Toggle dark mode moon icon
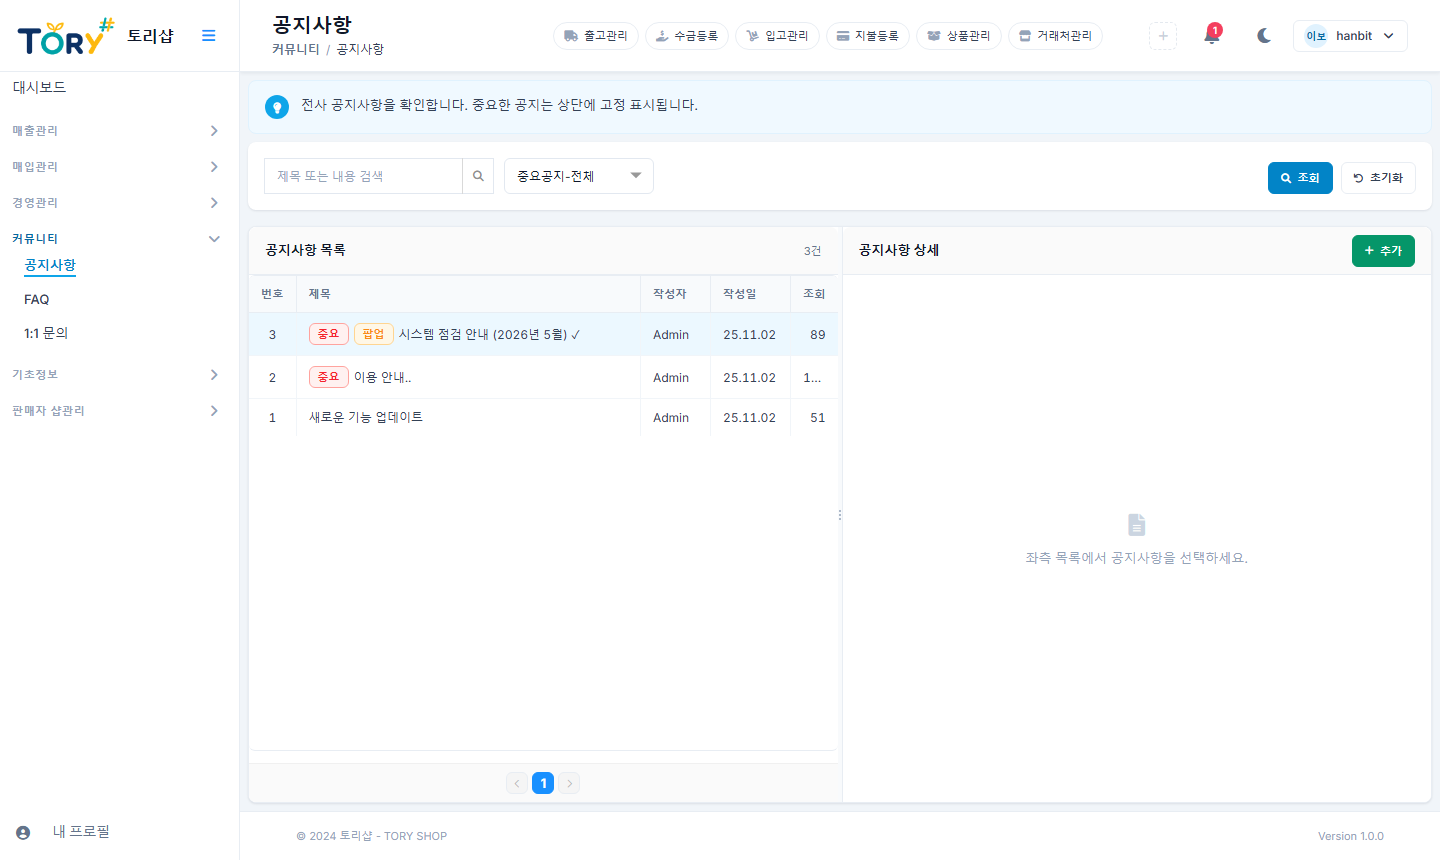 click(x=1264, y=36)
